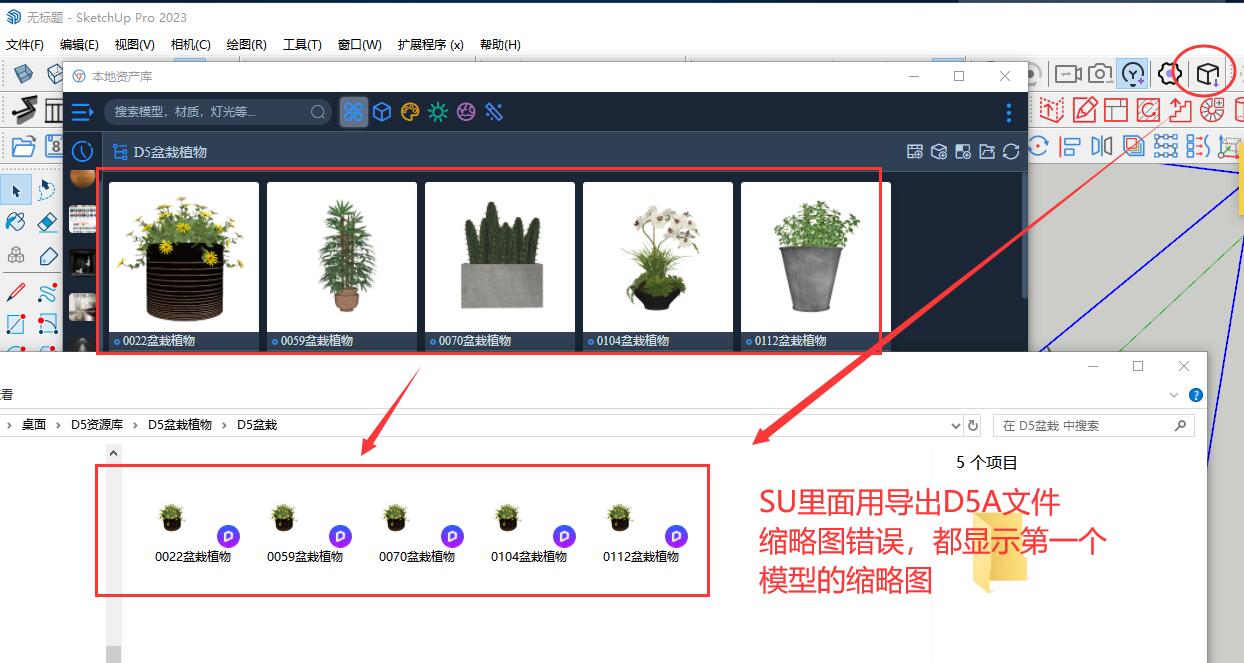Select the models category cube icon in asset library
Viewport: 1244px width, 663px height.
pos(381,112)
